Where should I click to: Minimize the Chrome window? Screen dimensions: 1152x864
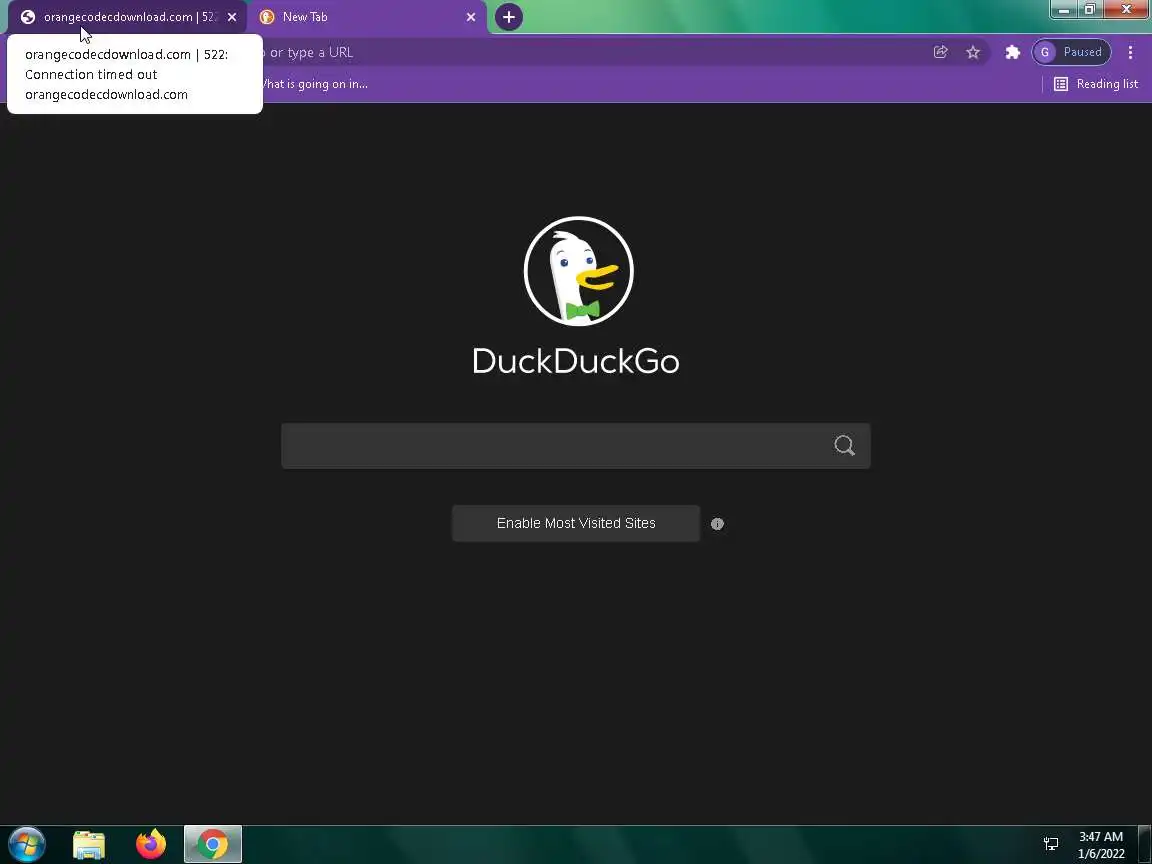(1063, 10)
